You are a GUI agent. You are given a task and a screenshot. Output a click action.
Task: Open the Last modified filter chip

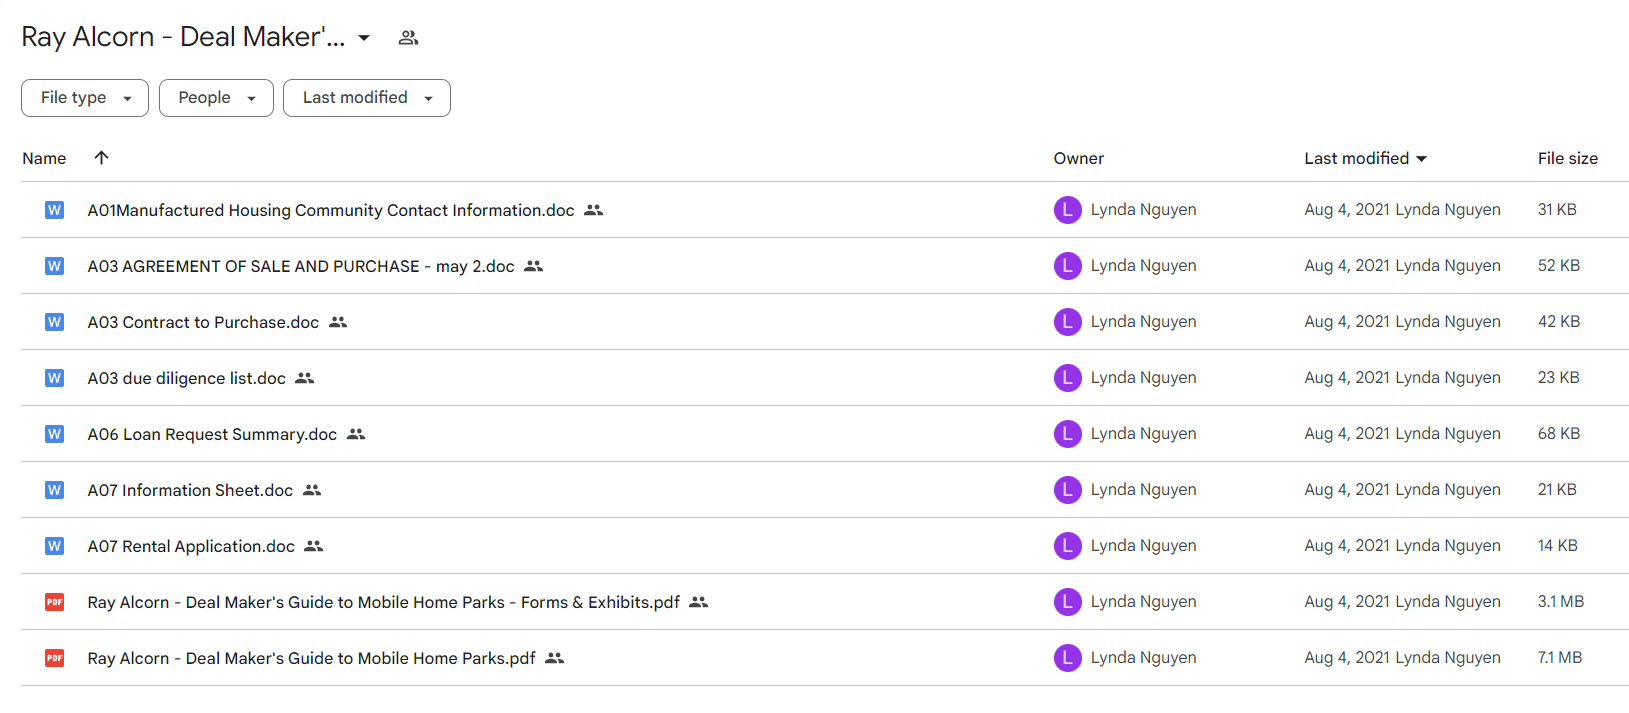tap(367, 98)
